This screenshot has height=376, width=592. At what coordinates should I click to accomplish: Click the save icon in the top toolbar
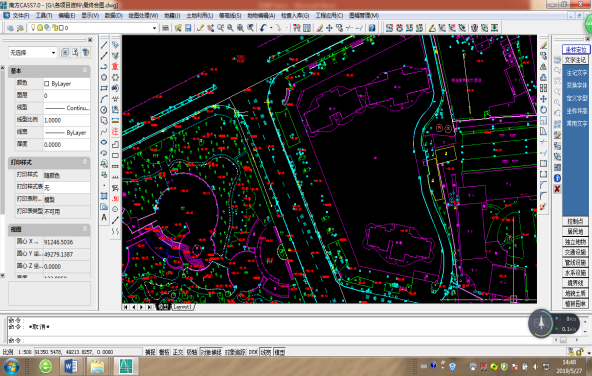(x=188, y=28)
